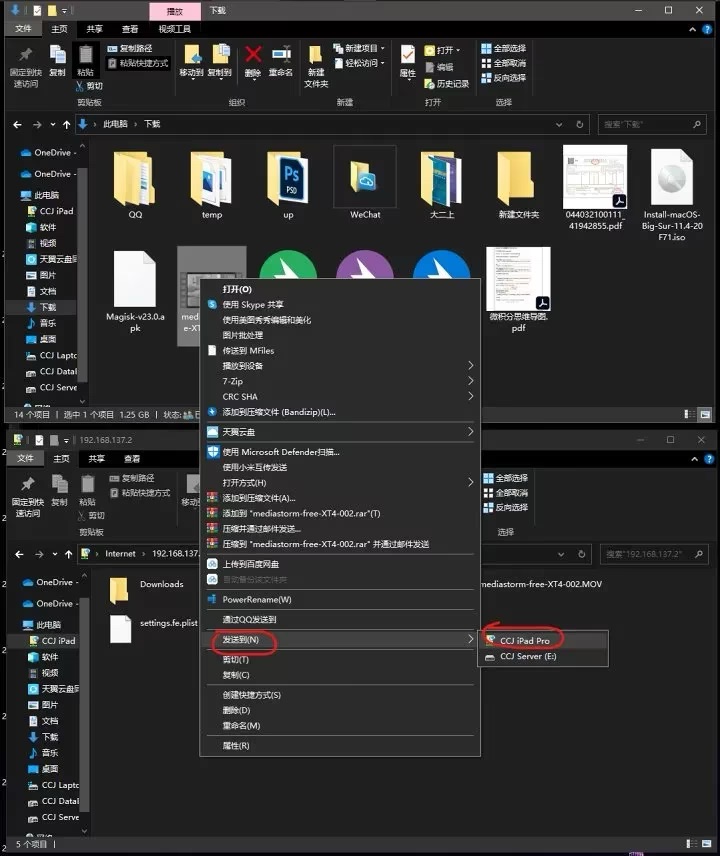Click 历史记录 in 下载 window ribbon
This screenshot has height=856, width=720.
pyautogui.click(x=446, y=84)
